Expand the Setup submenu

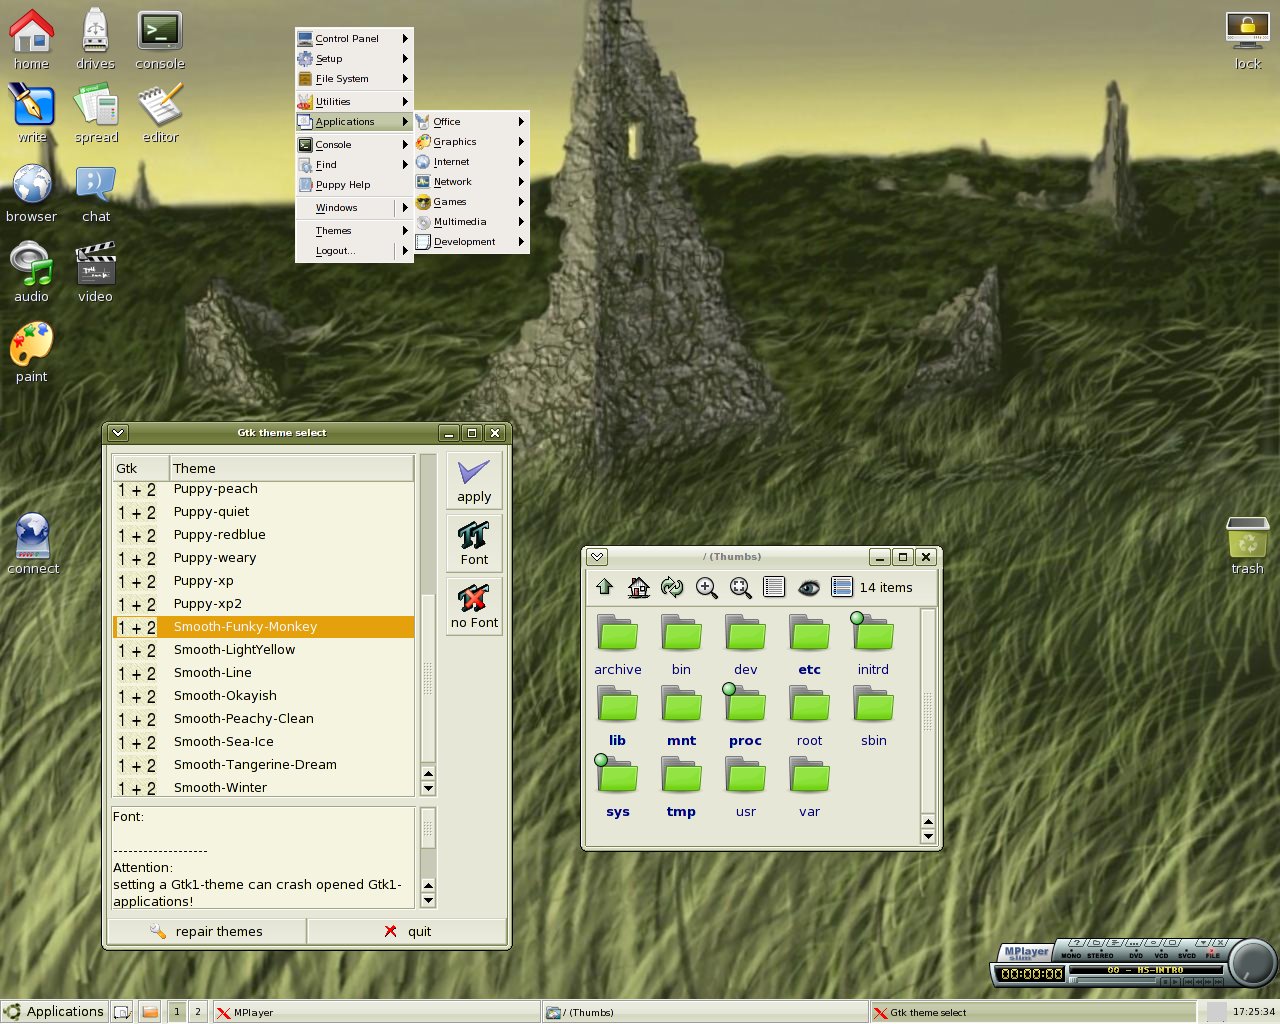pyautogui.click(x=354, y=58)
